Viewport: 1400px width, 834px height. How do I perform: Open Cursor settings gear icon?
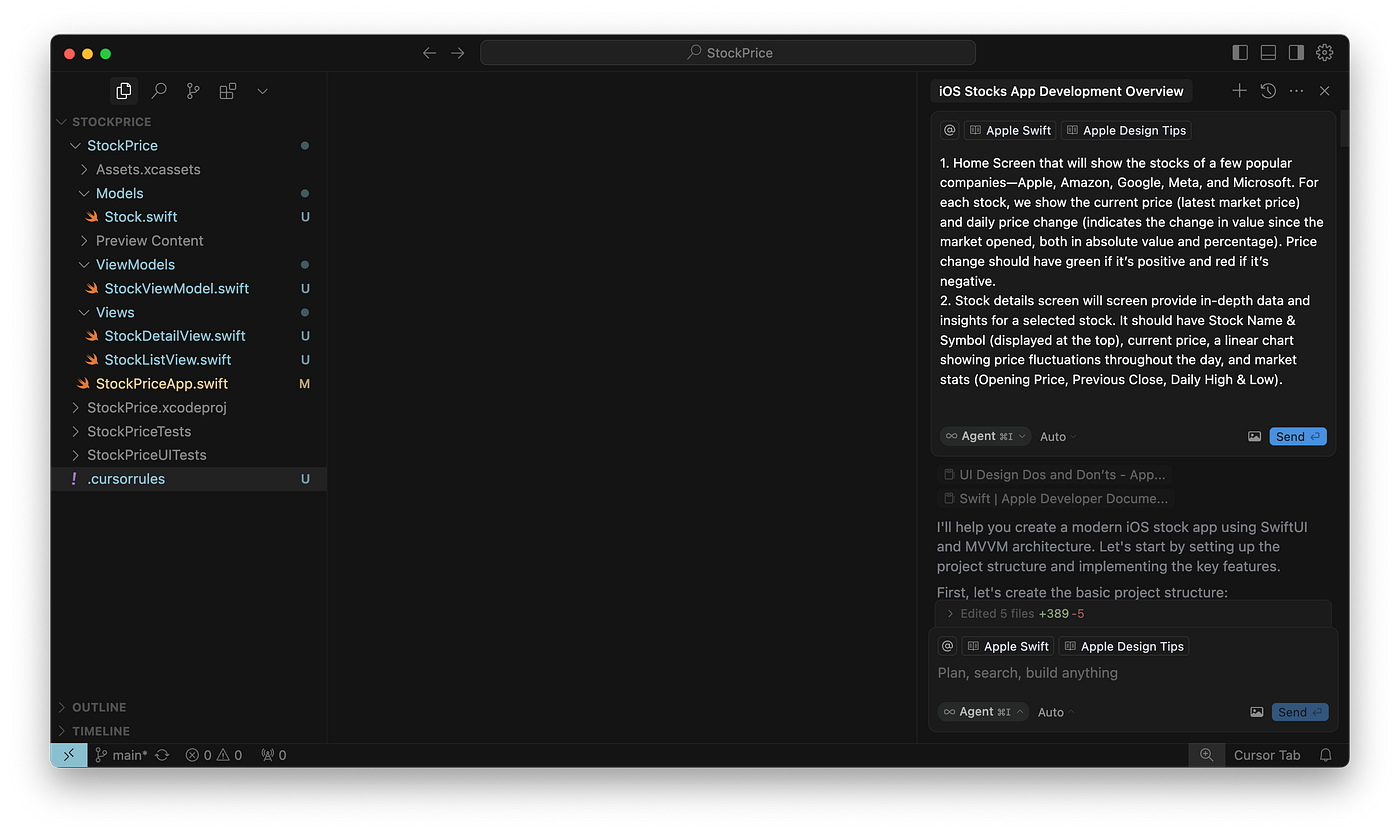pyautogui.click(x=1325, y=53)
